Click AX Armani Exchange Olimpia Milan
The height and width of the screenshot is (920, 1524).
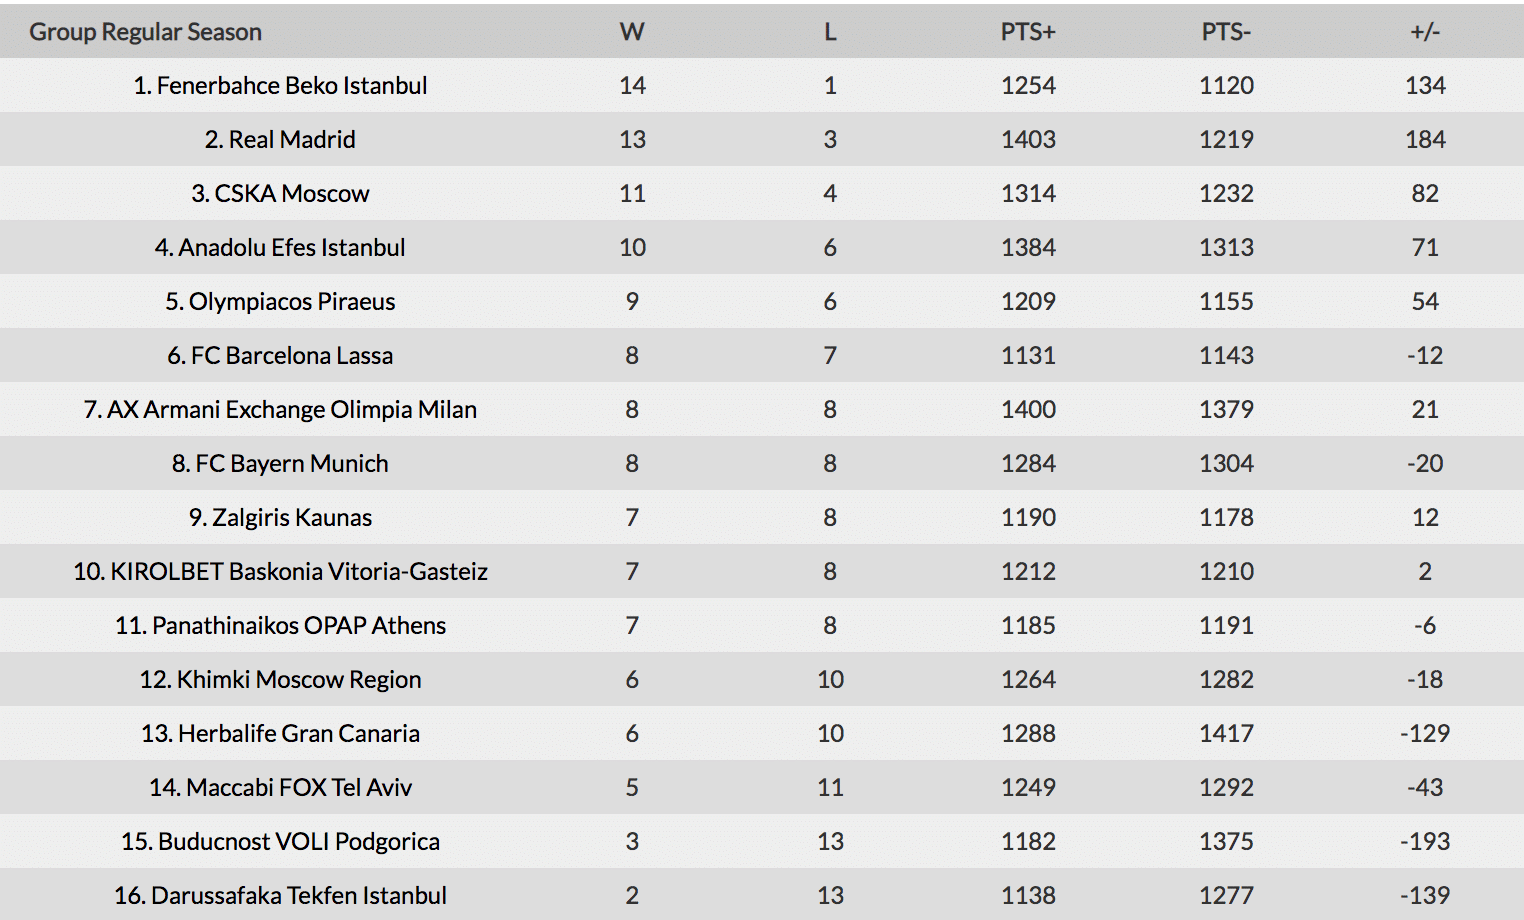(x=280, y=410)
